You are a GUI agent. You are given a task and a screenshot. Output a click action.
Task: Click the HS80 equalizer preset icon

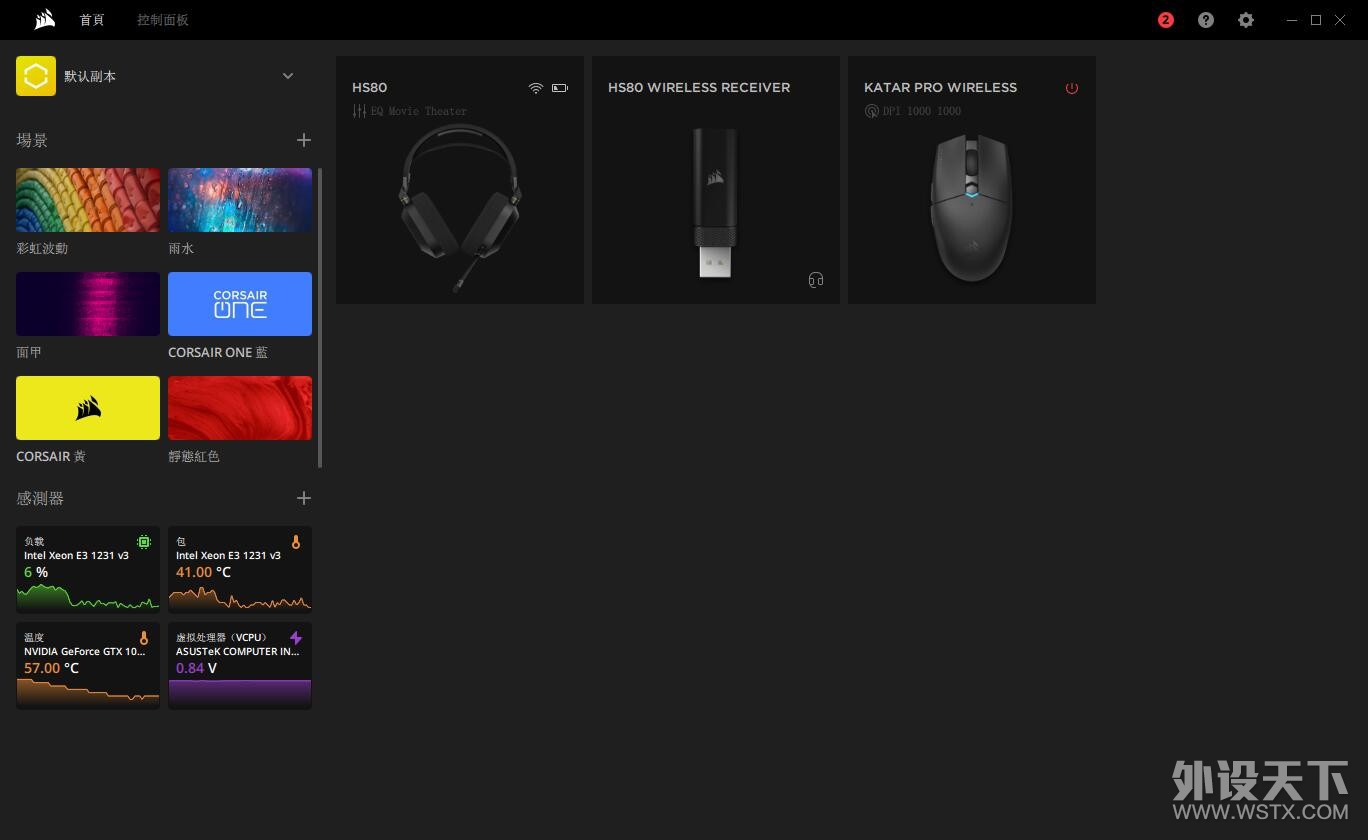click(x=359, y=111)
